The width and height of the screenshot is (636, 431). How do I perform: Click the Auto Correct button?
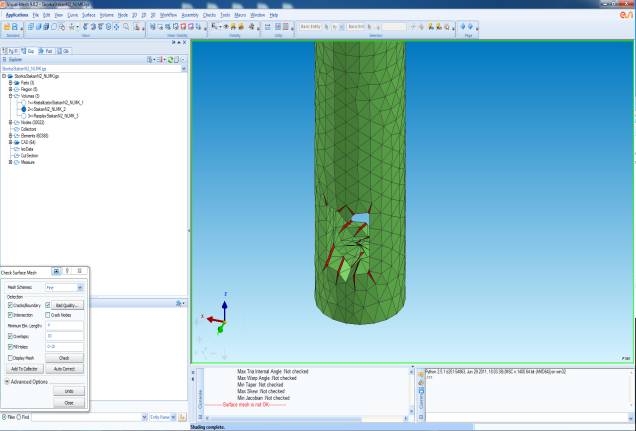click(62, 368)
